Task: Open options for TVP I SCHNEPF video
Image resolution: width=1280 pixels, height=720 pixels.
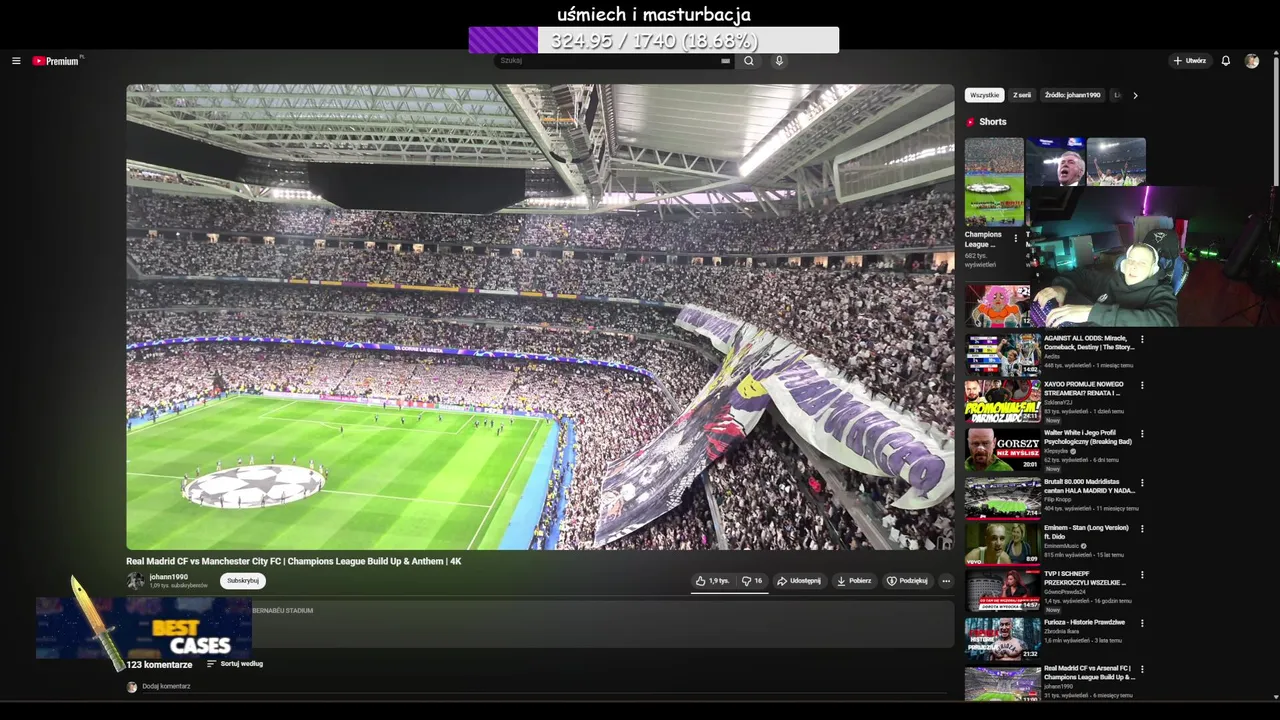Action: click(1142, 575)
